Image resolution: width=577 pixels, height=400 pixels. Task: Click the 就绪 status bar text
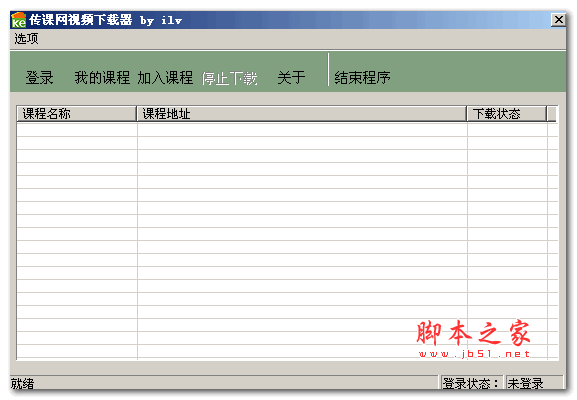(x=22, y=383)
